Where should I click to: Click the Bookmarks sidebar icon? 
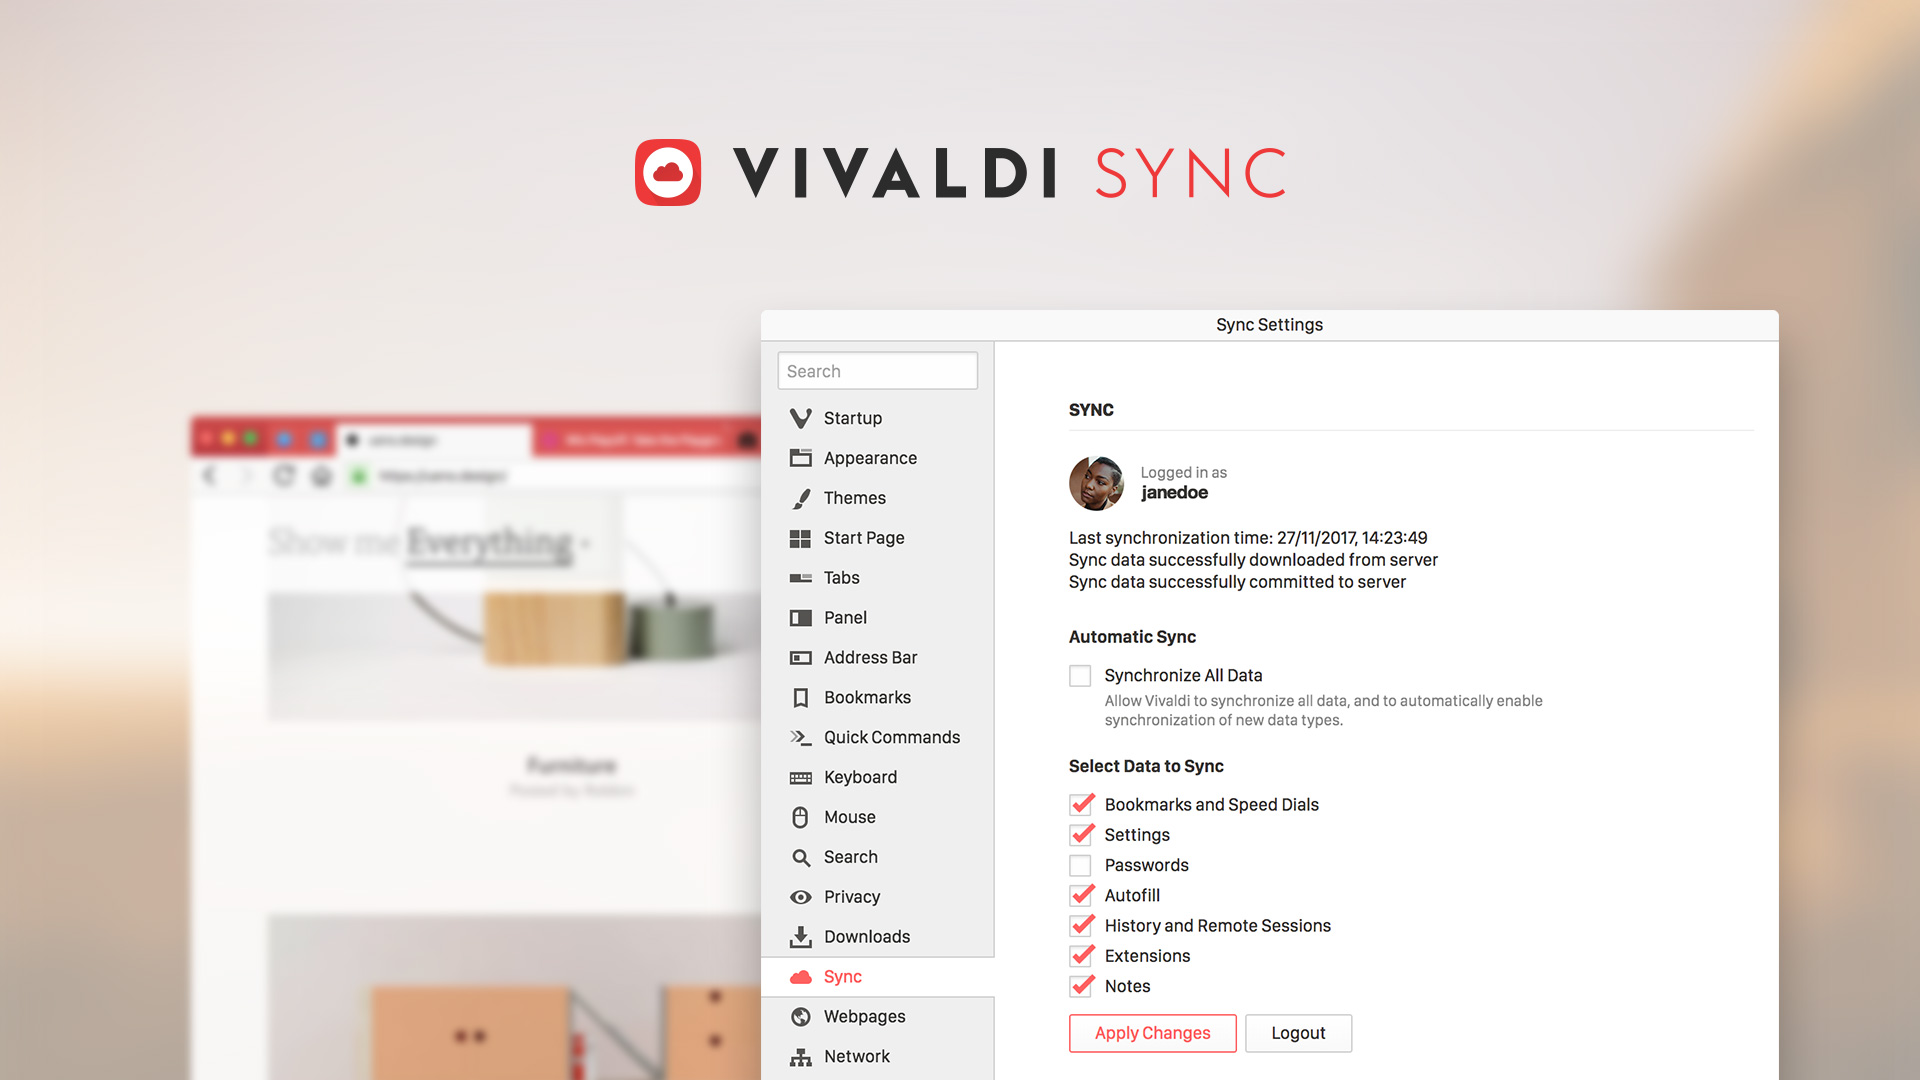[800, 698]
